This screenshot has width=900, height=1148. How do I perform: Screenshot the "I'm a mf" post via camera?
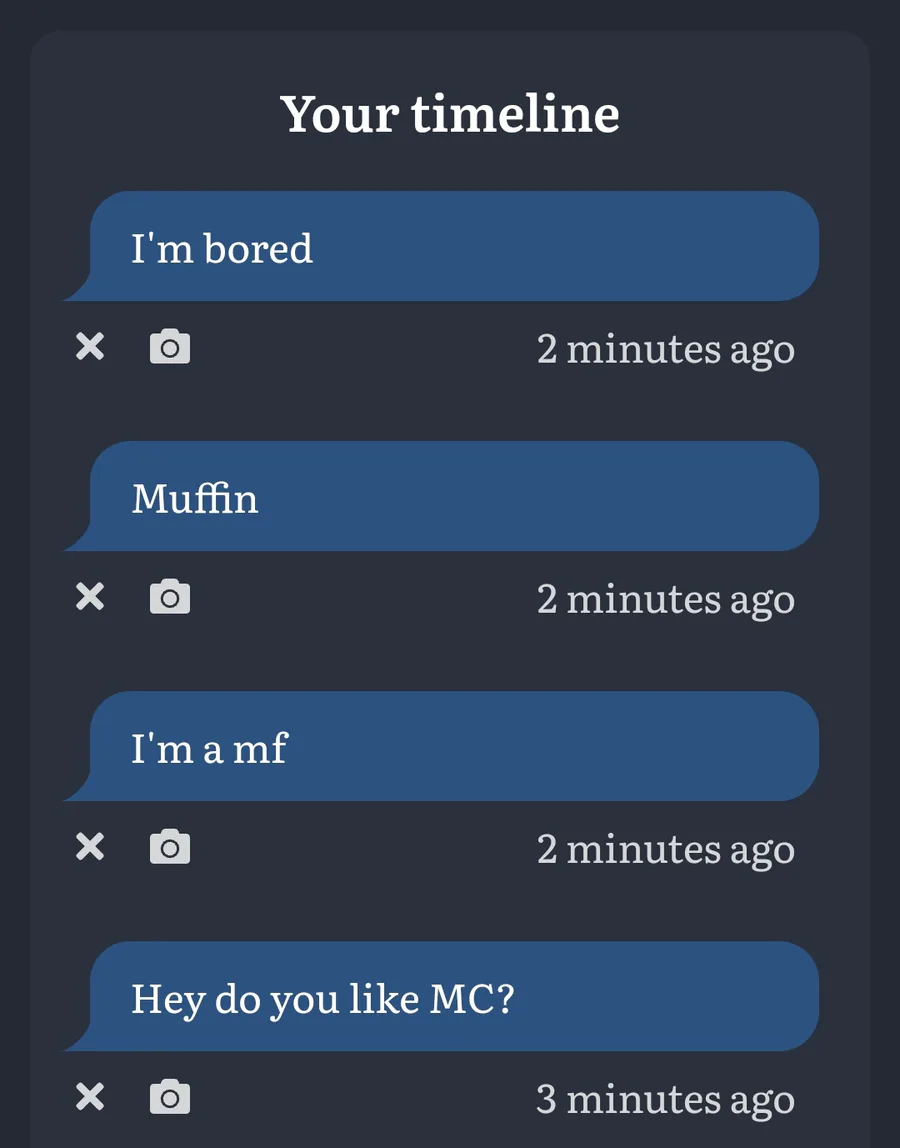(x=170, y=847)
